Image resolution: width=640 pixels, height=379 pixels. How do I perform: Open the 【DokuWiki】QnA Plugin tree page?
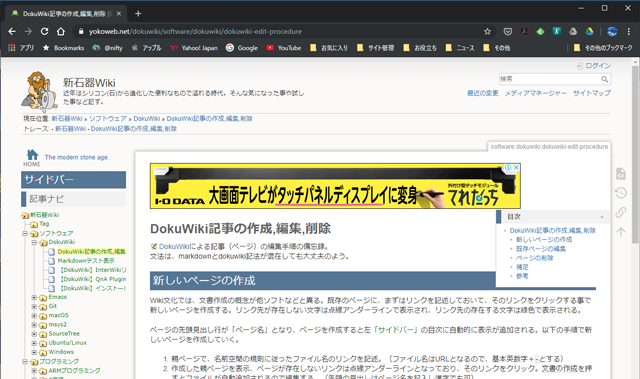click(x=92, y=279)
